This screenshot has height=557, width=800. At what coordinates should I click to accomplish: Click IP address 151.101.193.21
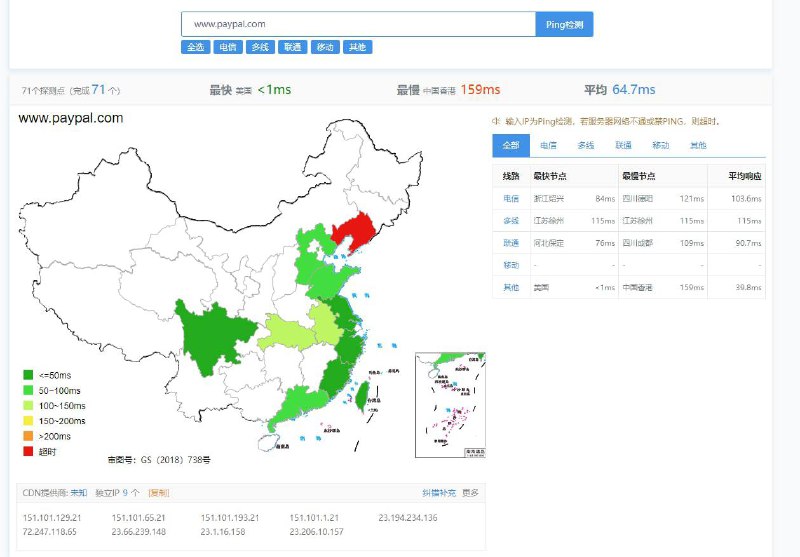(x=230, y=518)
